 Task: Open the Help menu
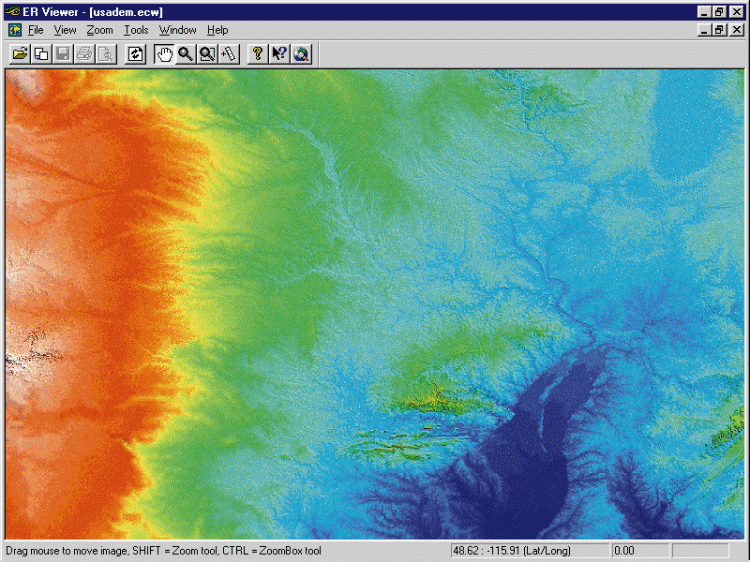click(x=218, y=30)
